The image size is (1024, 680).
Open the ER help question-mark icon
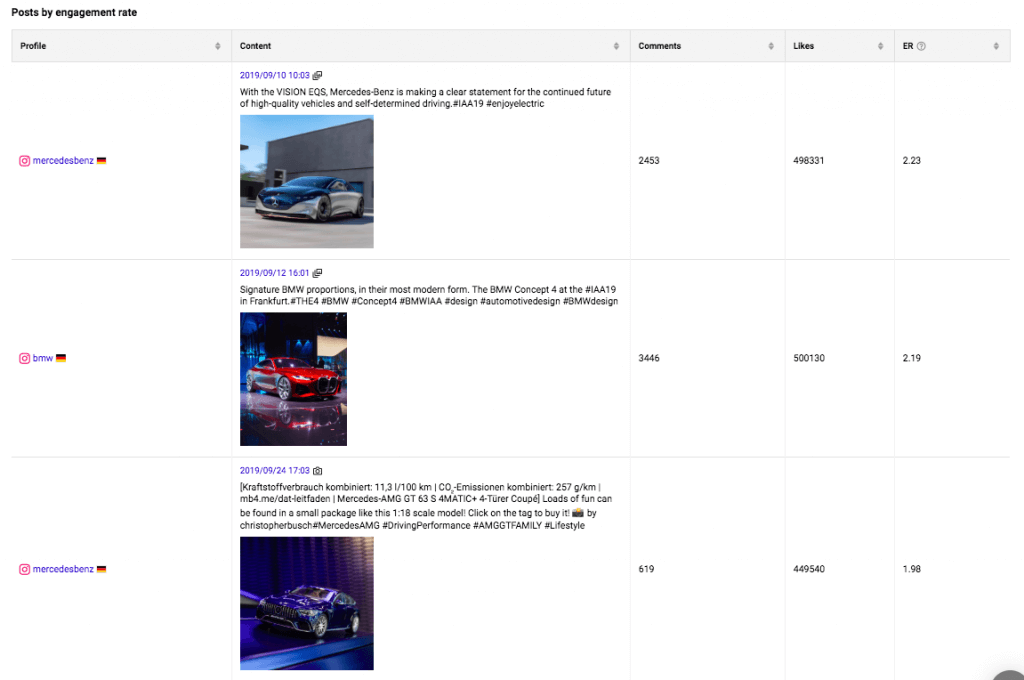pyautogui.click(x=921, y=46)
